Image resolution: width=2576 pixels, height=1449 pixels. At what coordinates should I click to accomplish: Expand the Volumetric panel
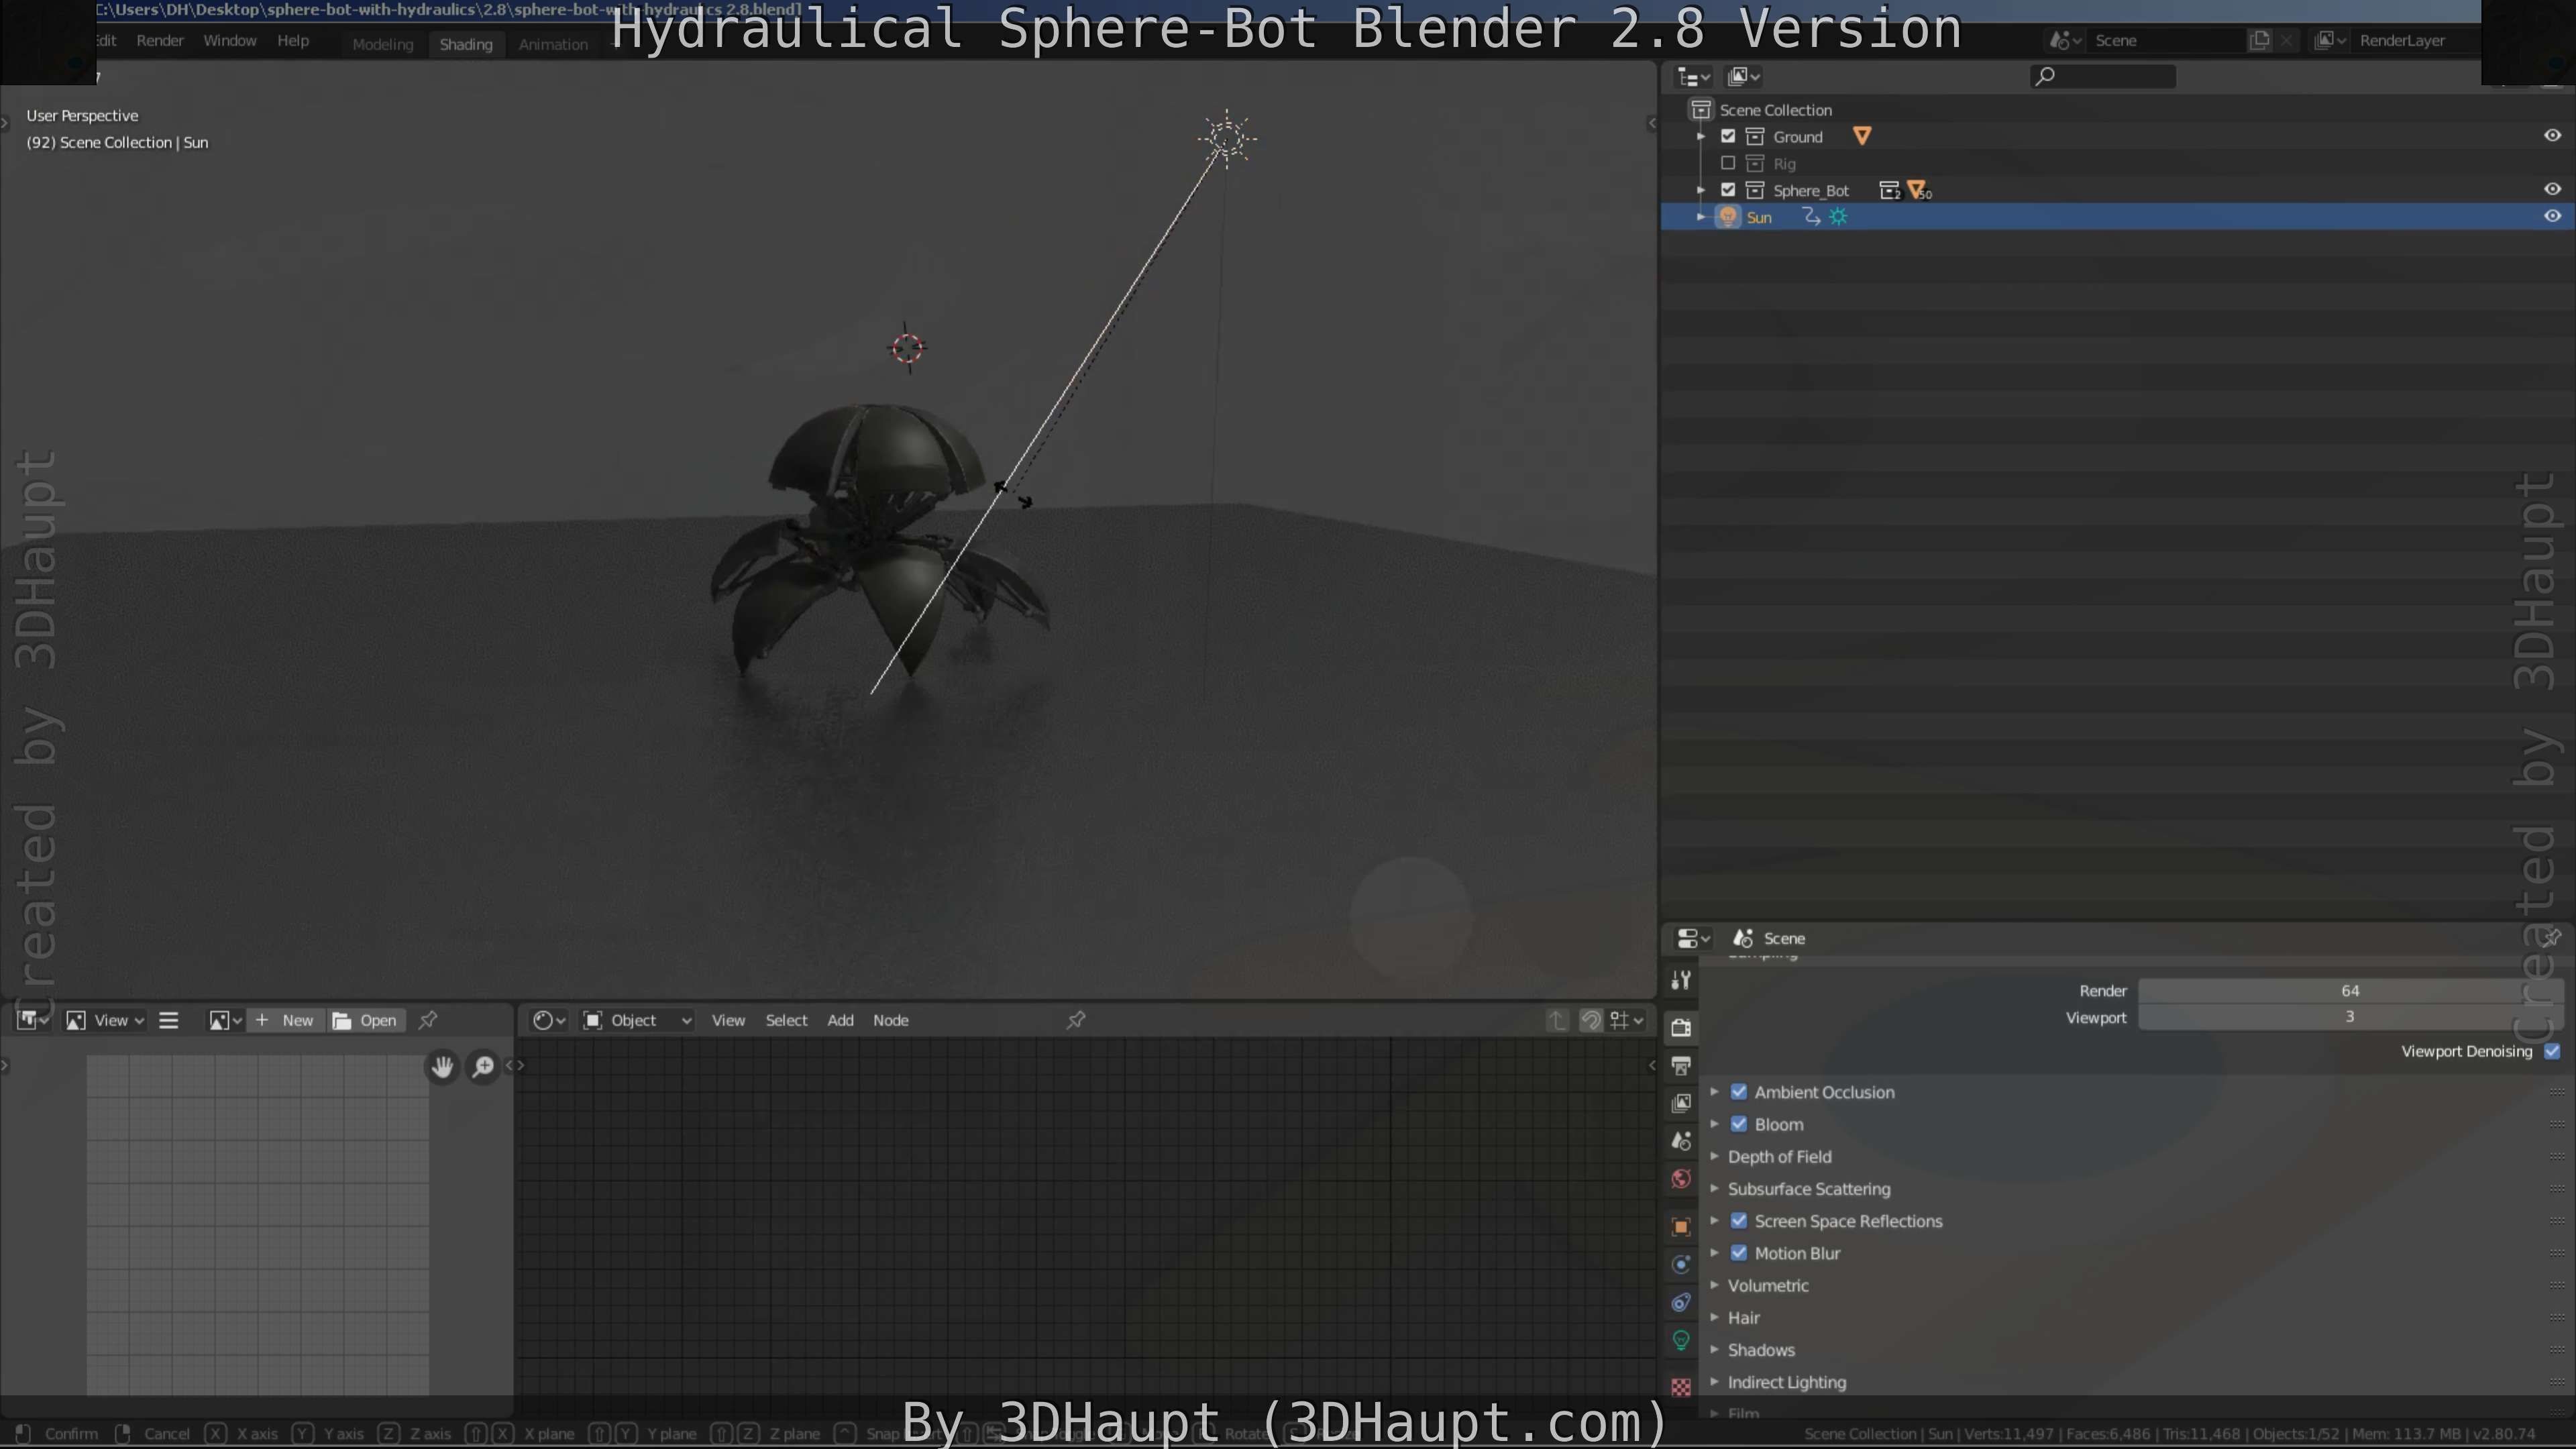pyautogui.click(x=1714, y=1286)
